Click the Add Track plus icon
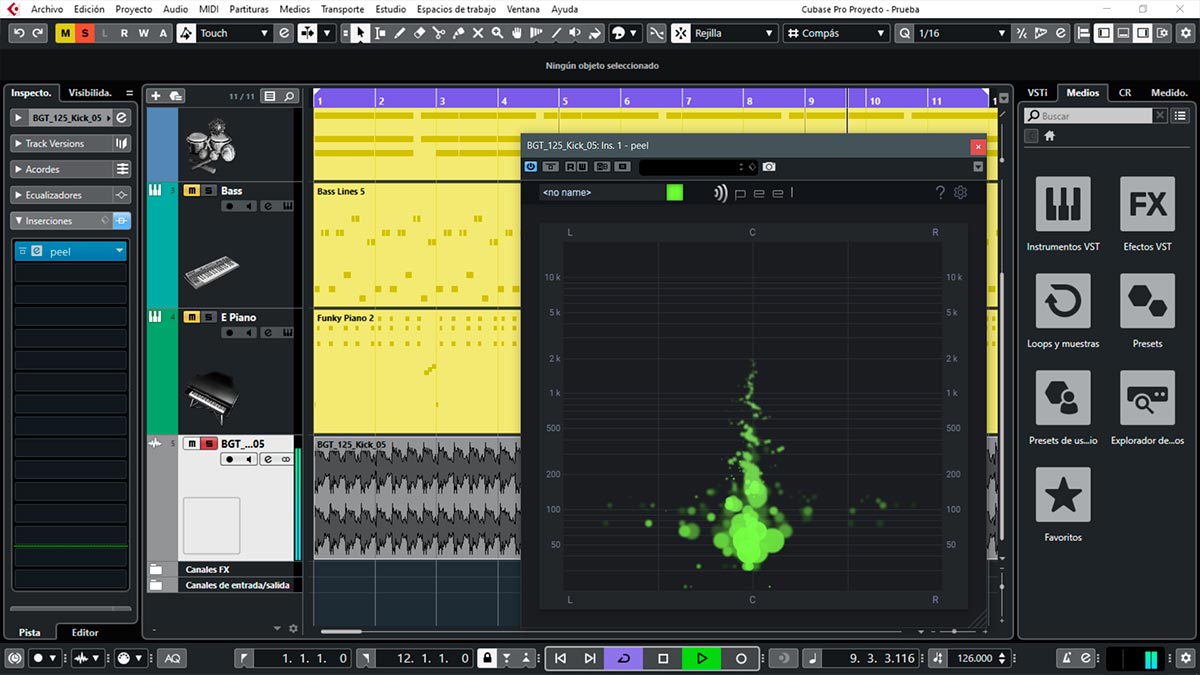The image size is (1200, 675). pyautogui.click(x=155, y=96)
